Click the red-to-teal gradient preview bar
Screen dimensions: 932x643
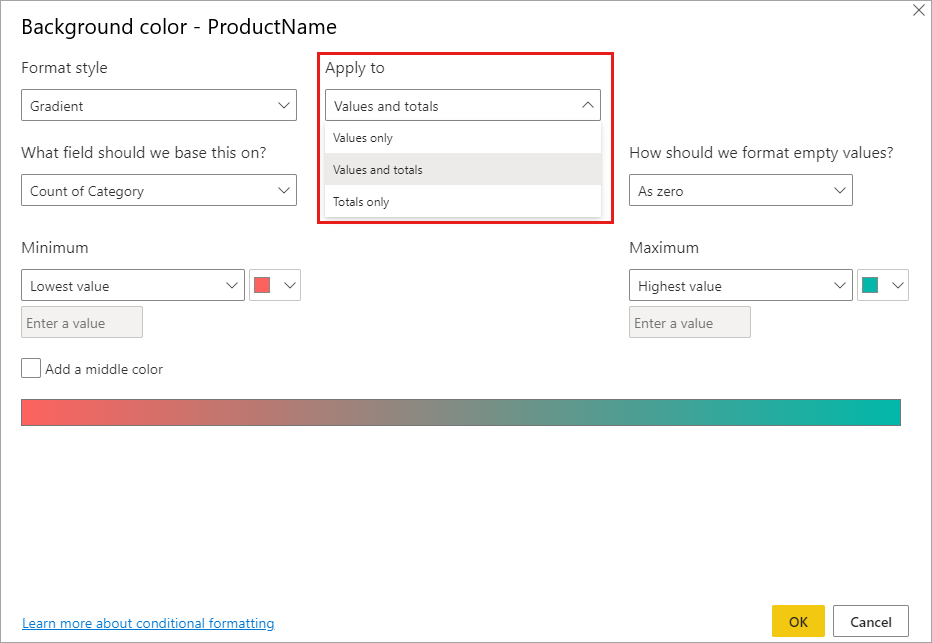[461, 412]
